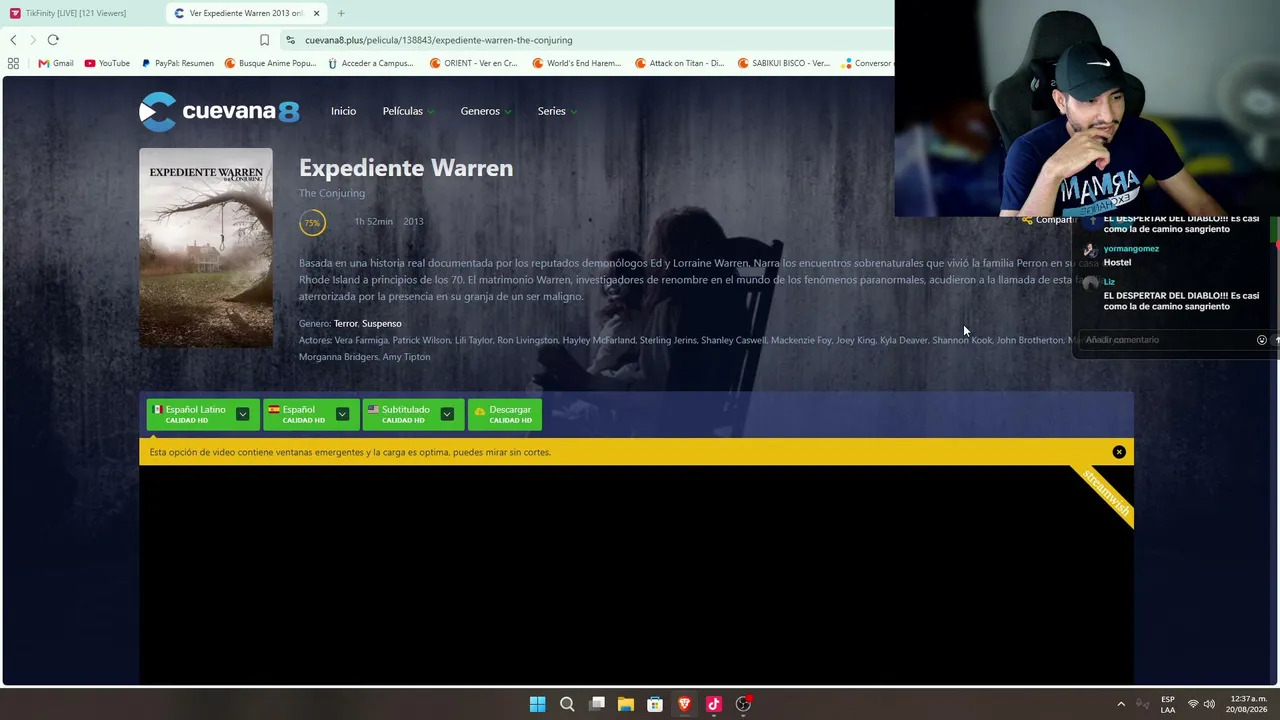Viewport: 1280px width, 720px height.
Task: Click the Añadir comentario input field
Action: [1166, 340]
